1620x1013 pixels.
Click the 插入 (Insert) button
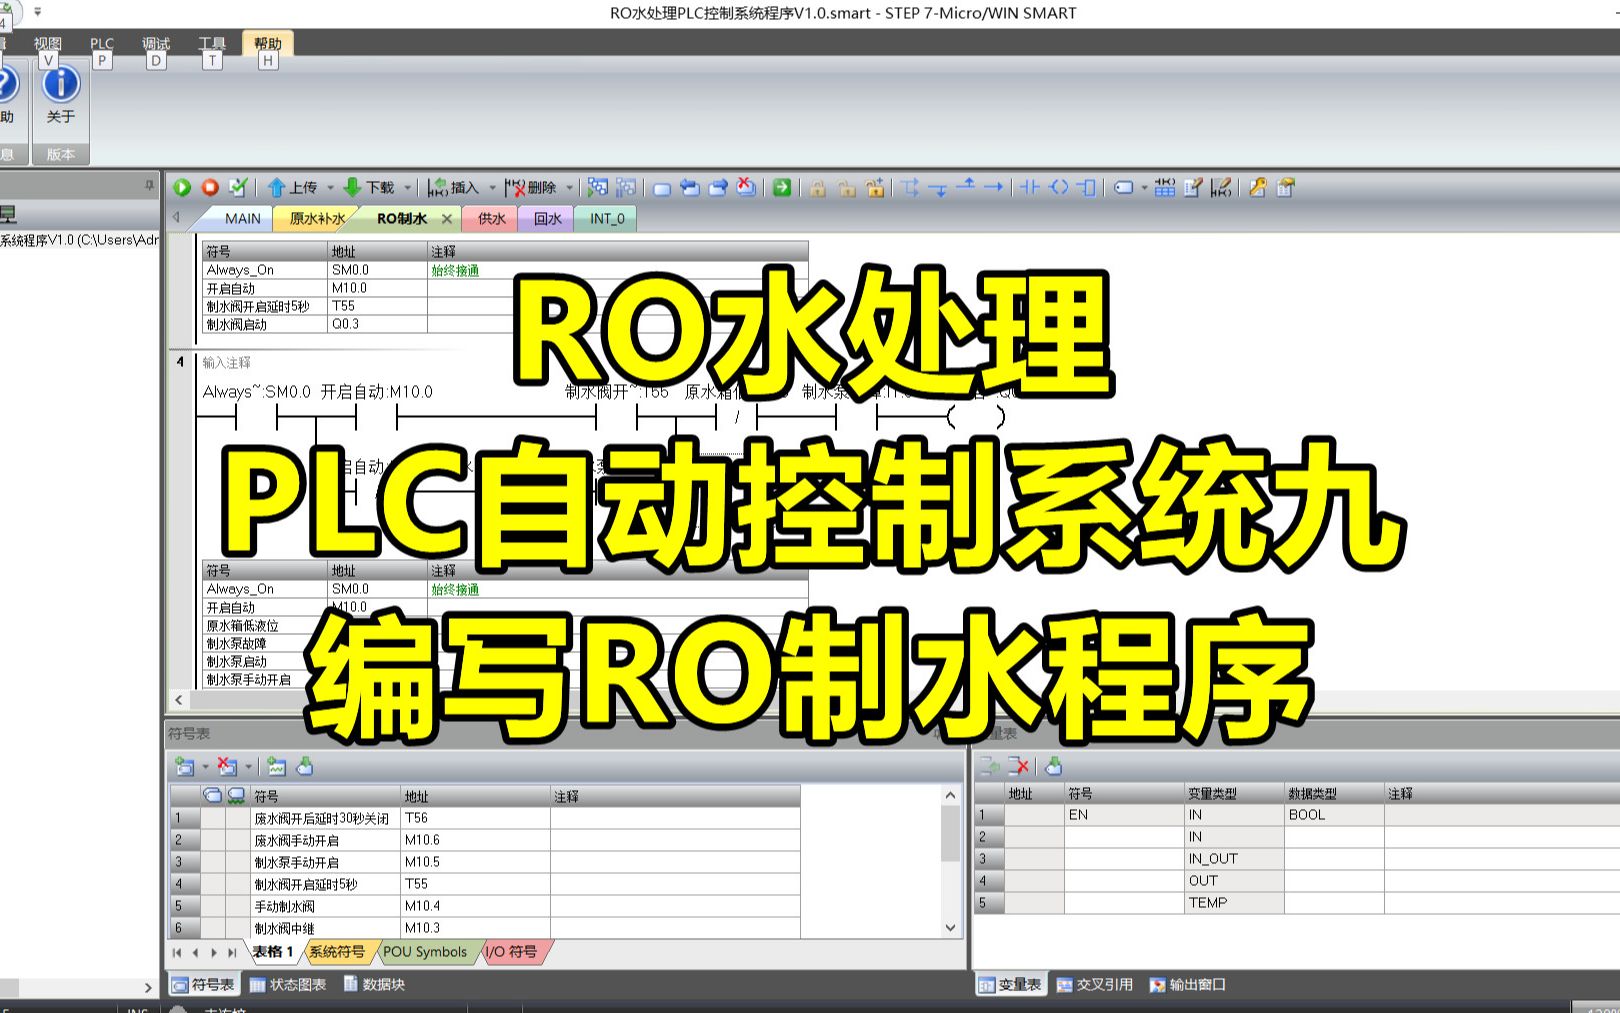point(454,187)
